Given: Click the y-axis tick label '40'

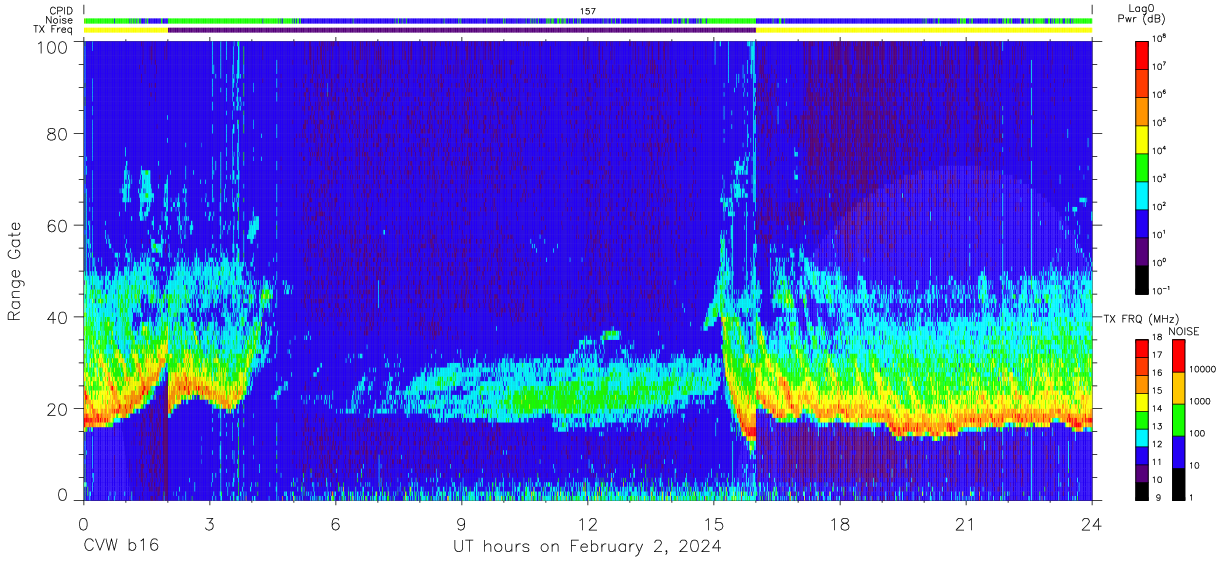Looking at the screenshot, I should [x=58, y=317].
